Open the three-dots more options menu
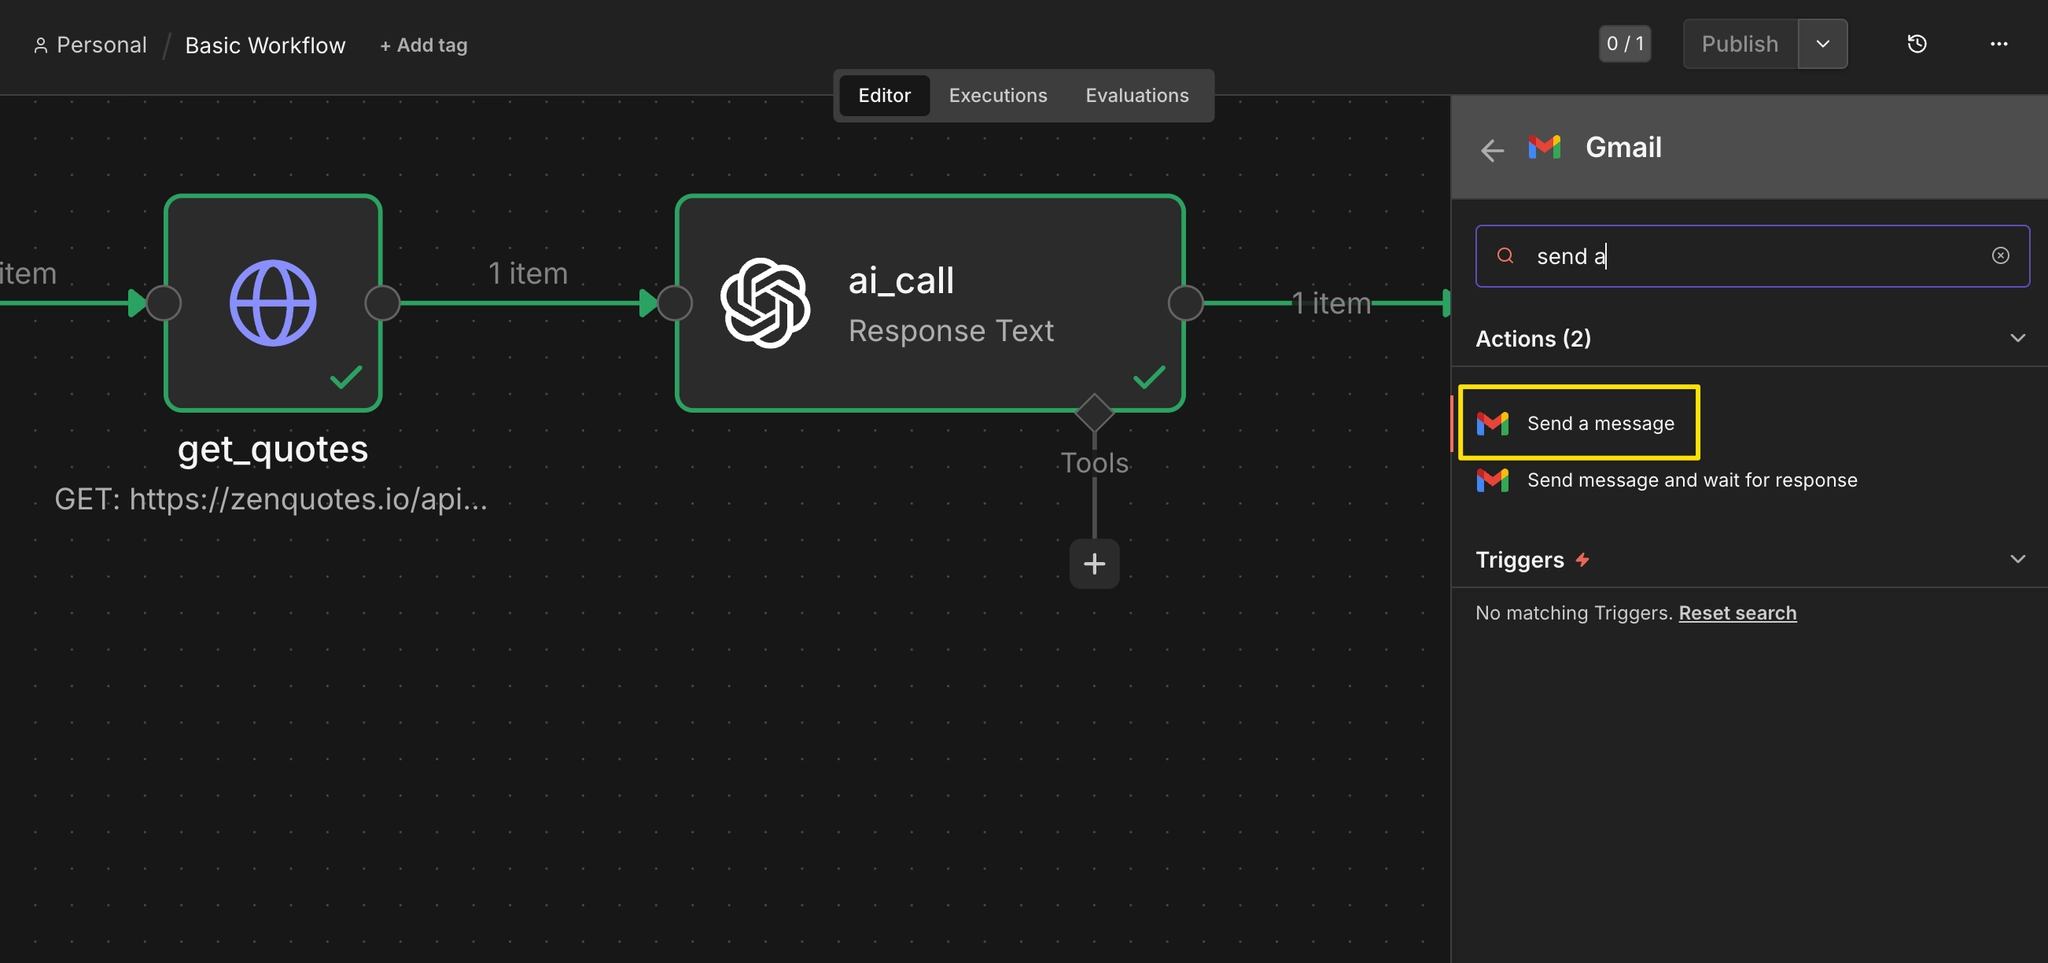Viewport: 2048px width, 963px height. [x=1998, y=44]
